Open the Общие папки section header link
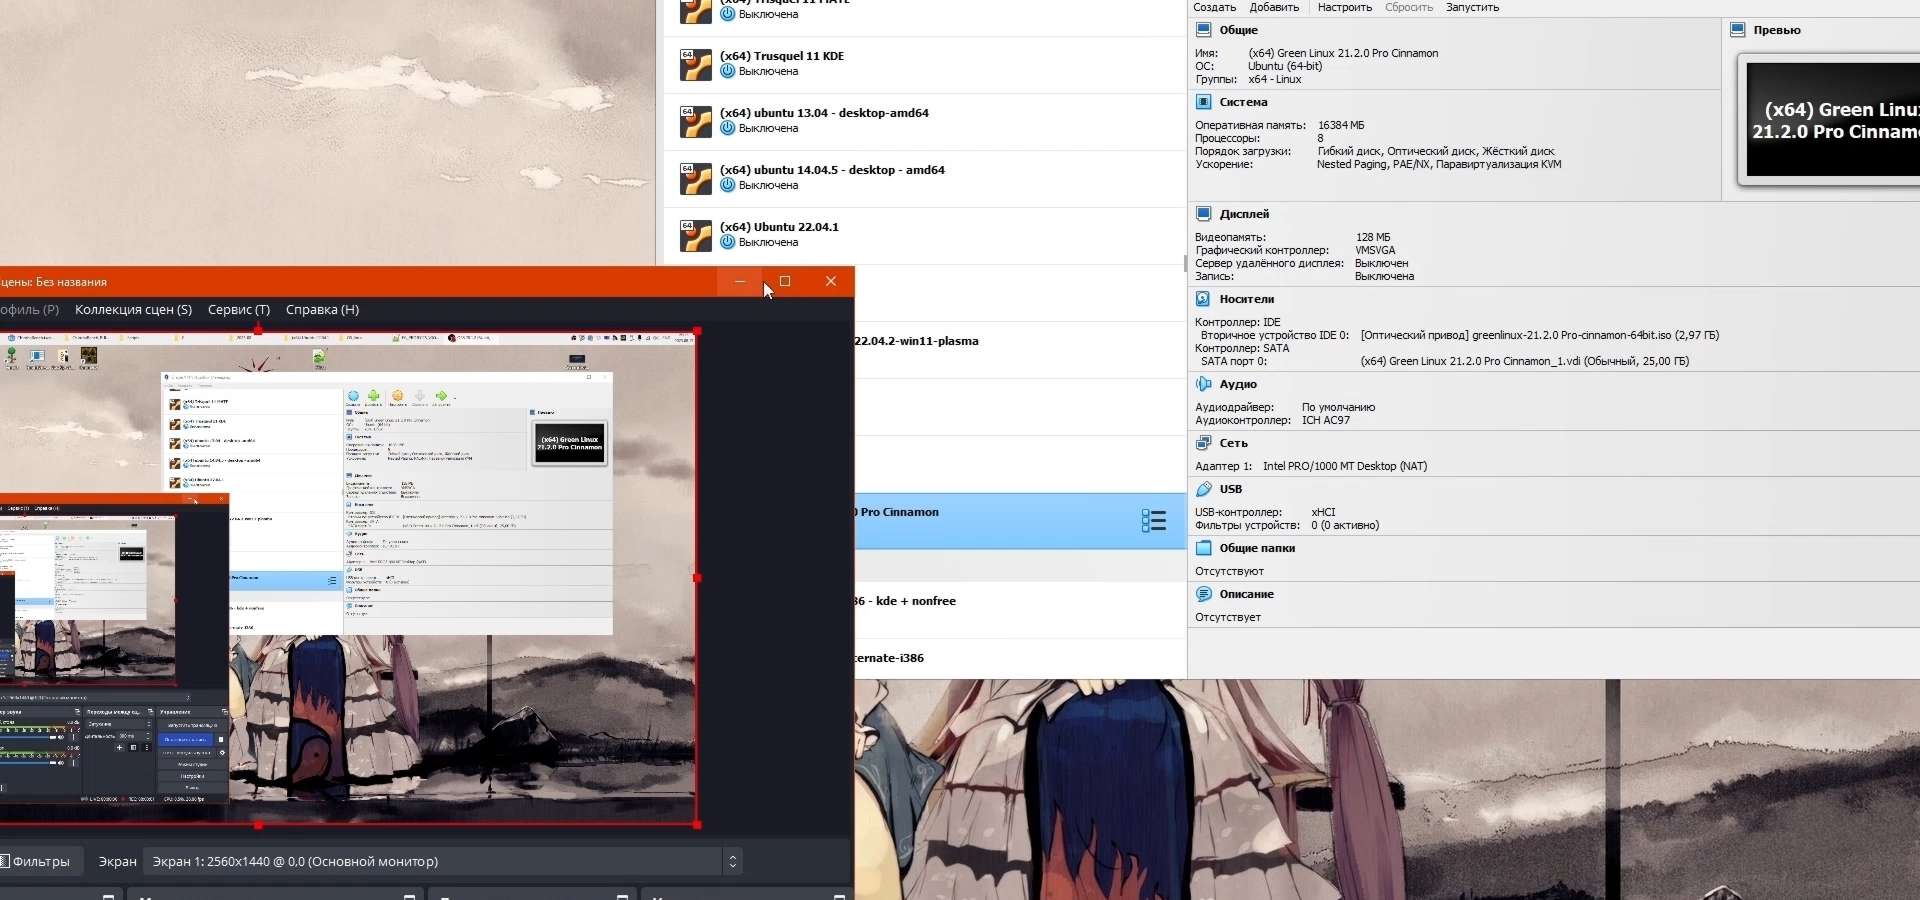 (1257, 548)
